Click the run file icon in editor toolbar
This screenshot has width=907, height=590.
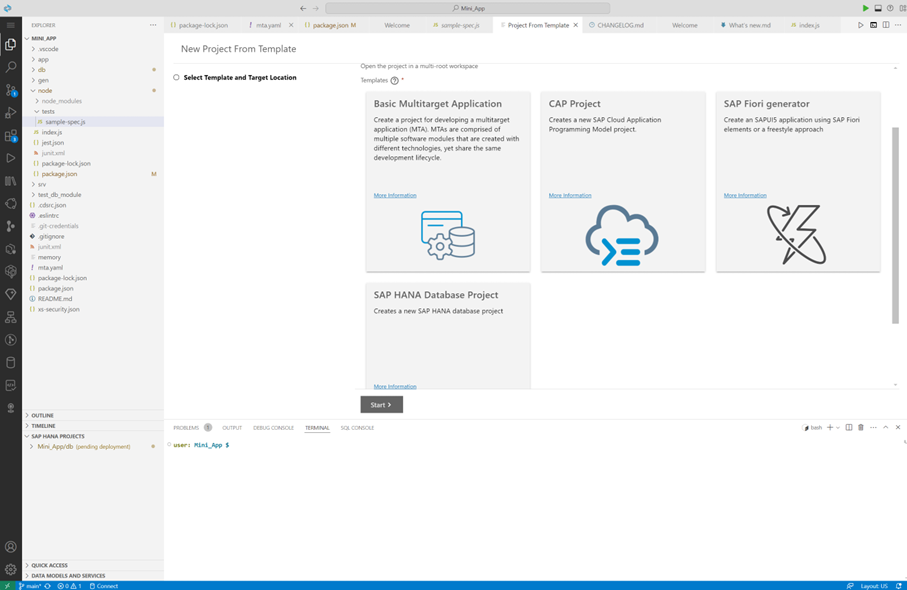point(861,25)
